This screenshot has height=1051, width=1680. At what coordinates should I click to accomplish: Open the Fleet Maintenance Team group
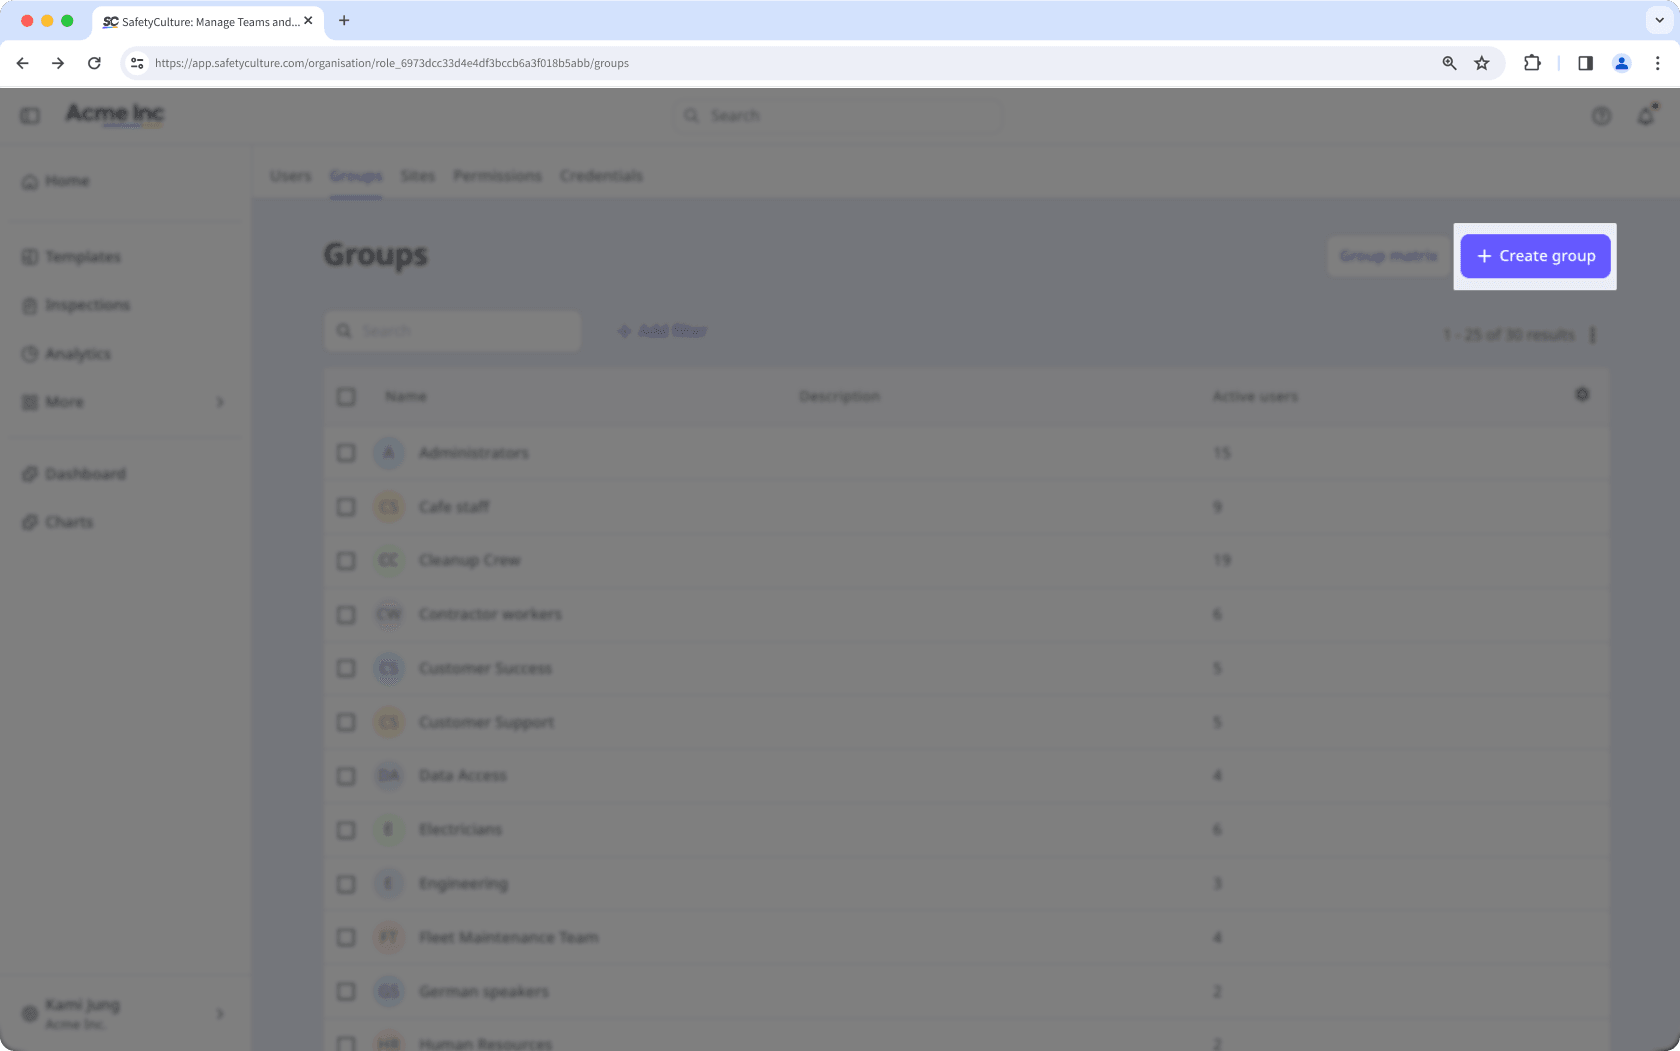click(x=508, y=938)
